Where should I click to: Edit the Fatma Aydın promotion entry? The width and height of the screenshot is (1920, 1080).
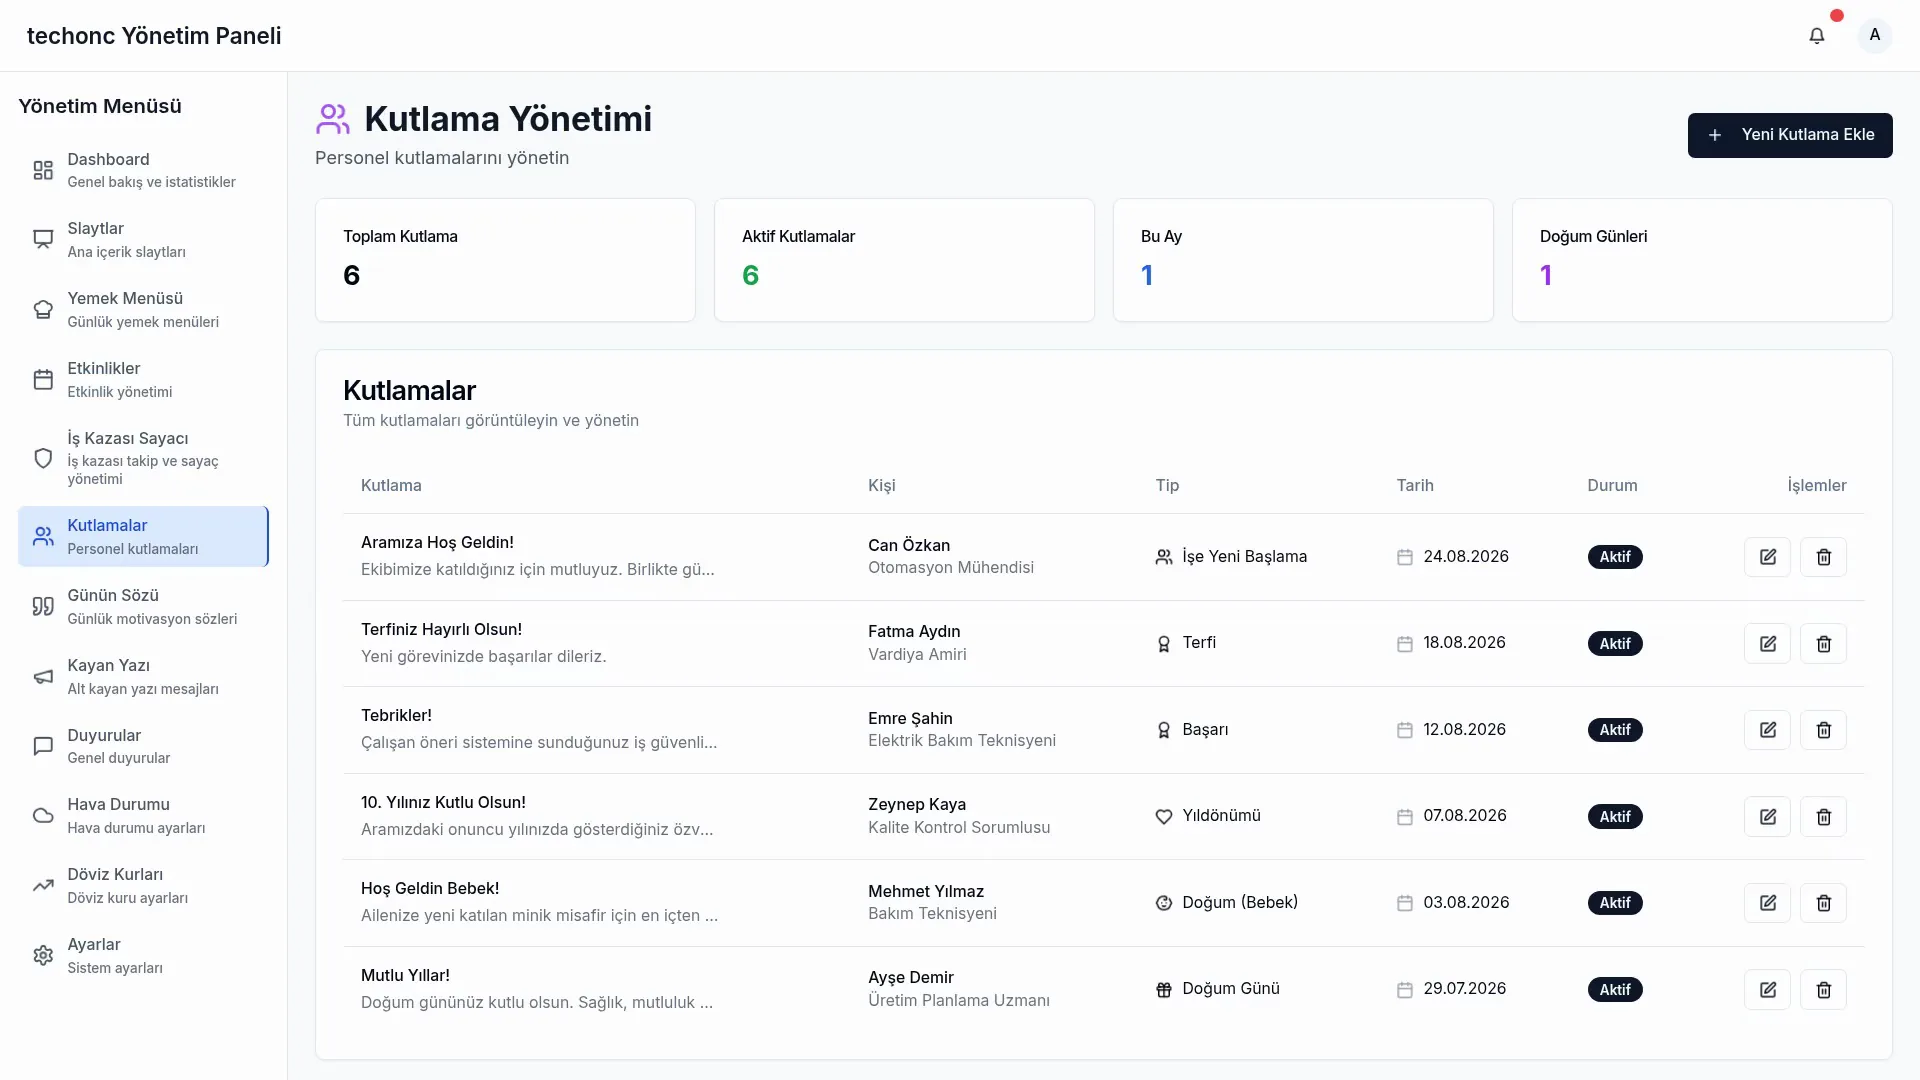(x=1767, y=644)
